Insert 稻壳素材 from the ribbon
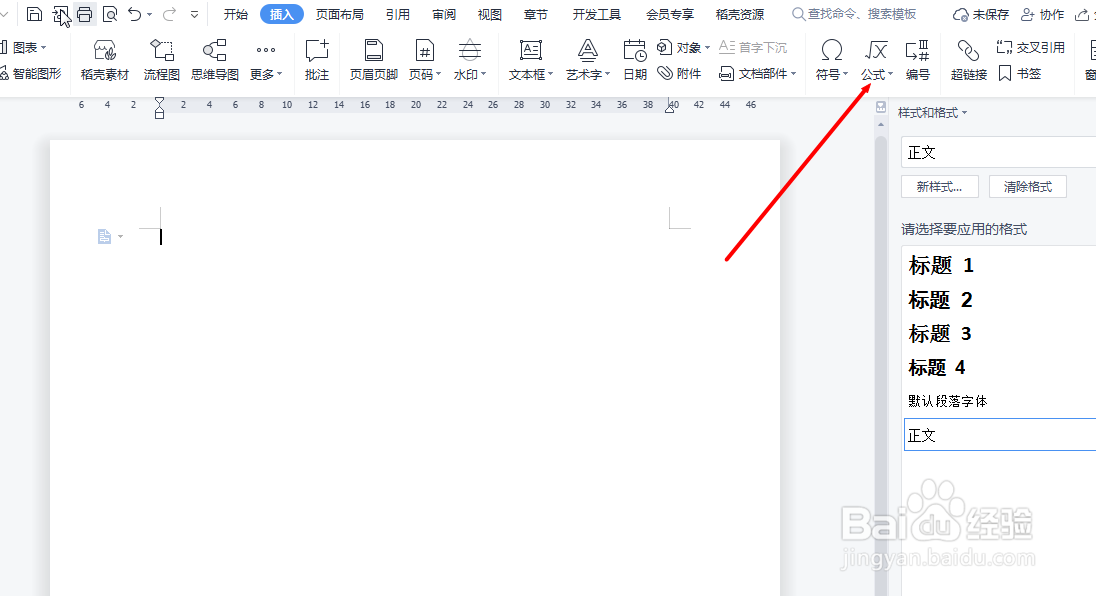The height and width of the screenshot is (596, 1096). [105, 60]
